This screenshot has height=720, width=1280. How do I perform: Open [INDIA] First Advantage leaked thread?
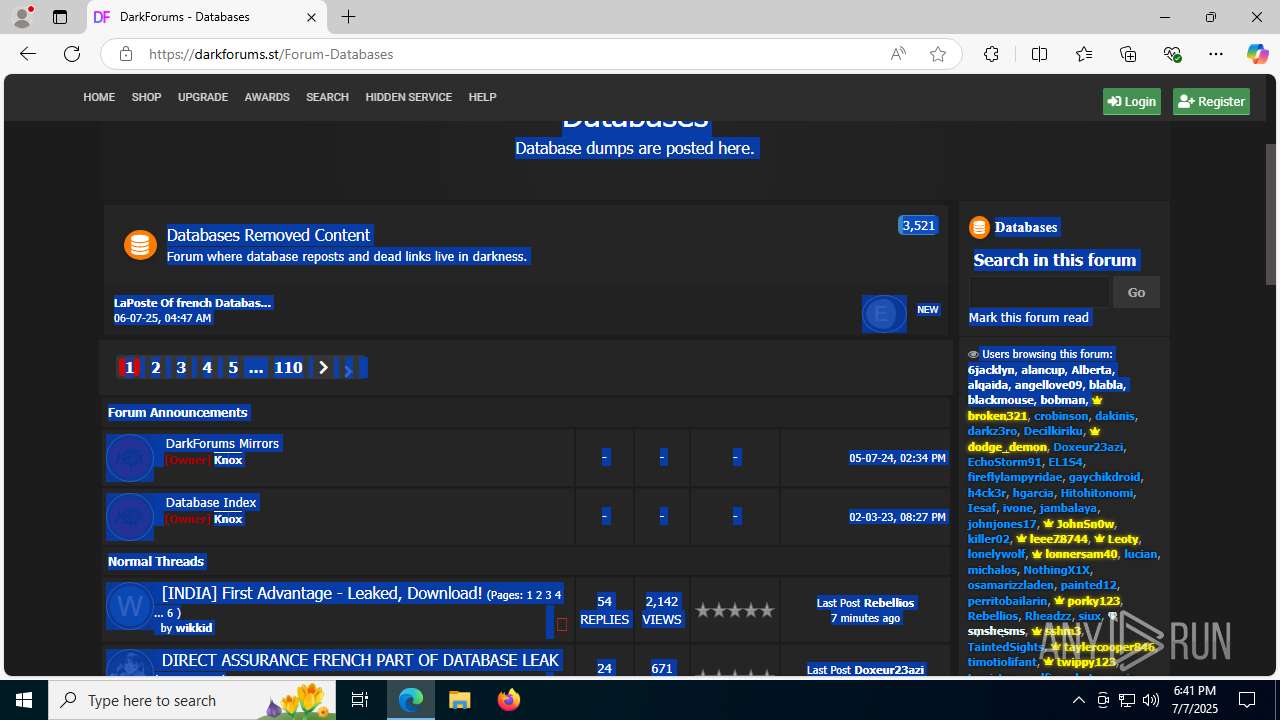pos(322,593)
